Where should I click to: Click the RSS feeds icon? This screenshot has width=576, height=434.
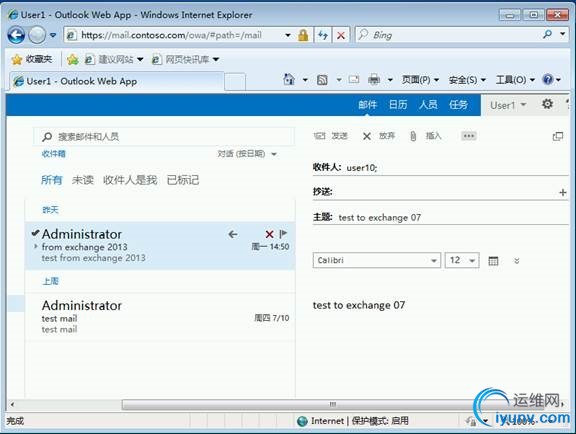click(x=322, y=80)
